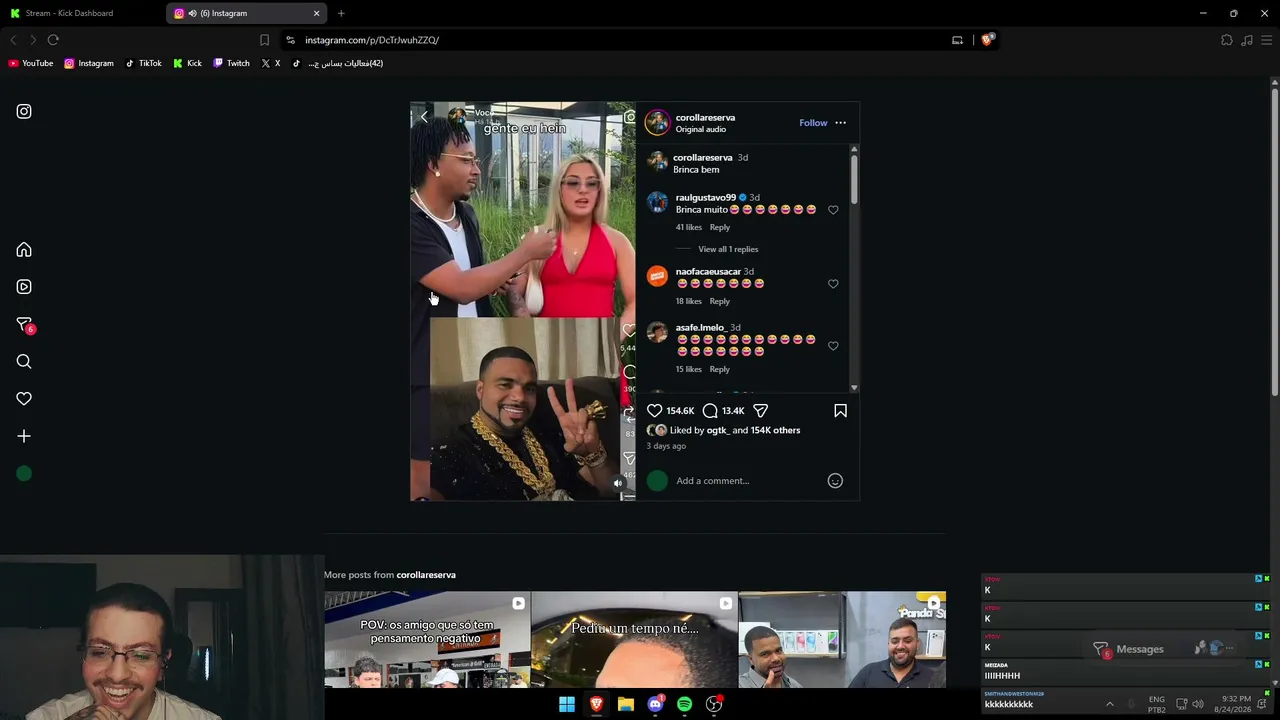Open Windows Start menu
1280x720 pixels.
(x=567, y=704)
